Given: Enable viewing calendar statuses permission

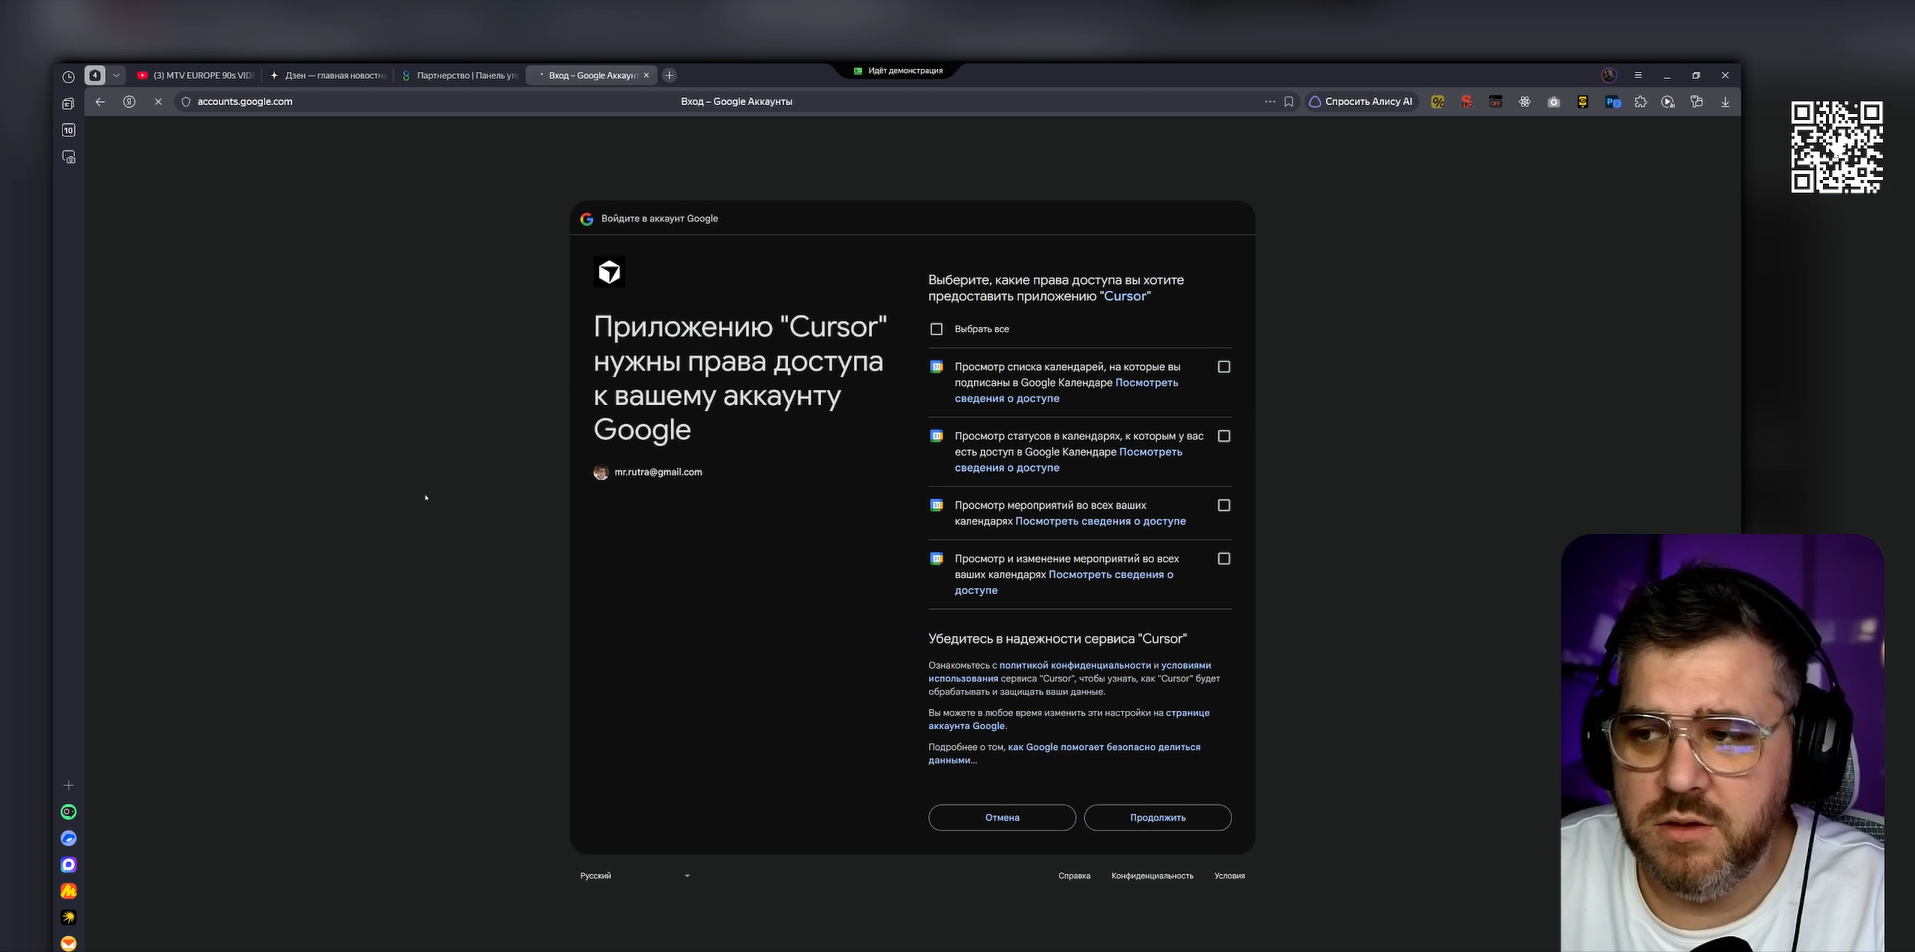Looking at the screenshot, I should (x=1224, y=436).
